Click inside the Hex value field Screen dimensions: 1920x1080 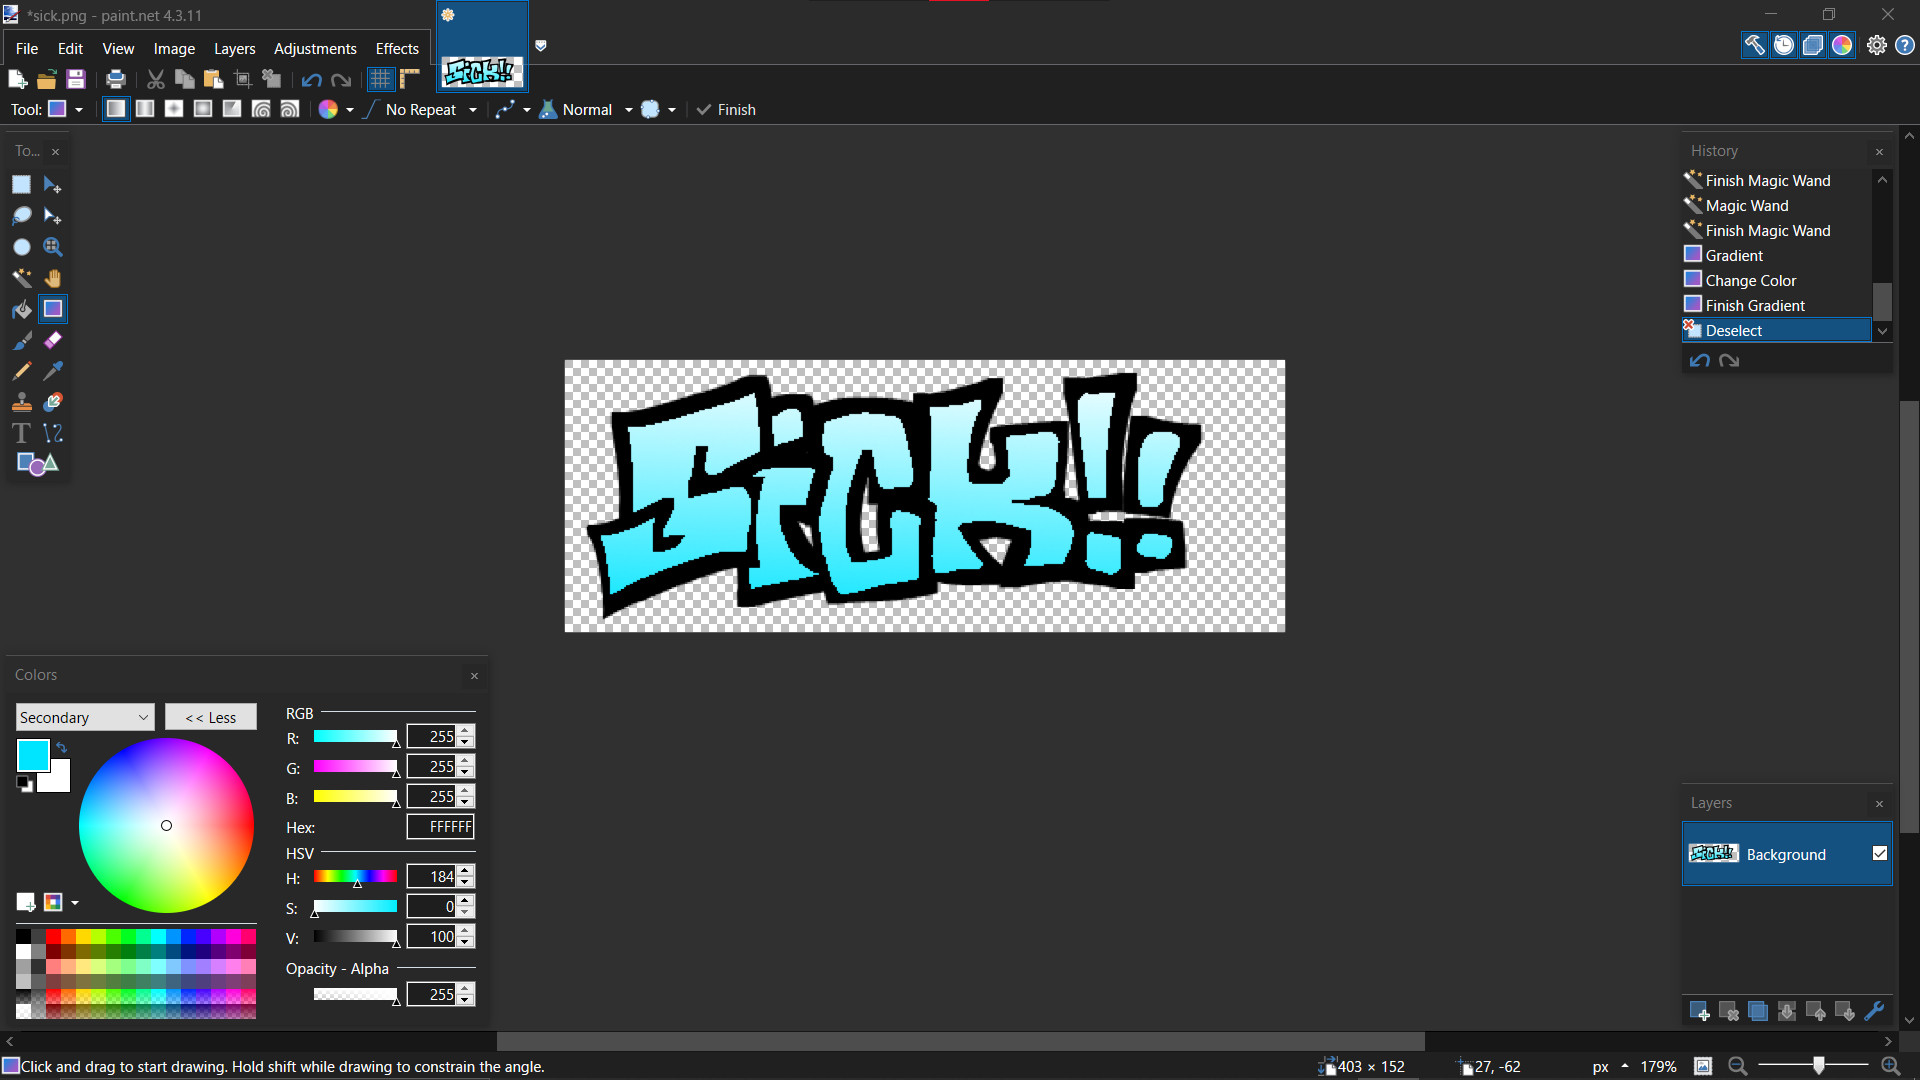(x=440, y=827)
